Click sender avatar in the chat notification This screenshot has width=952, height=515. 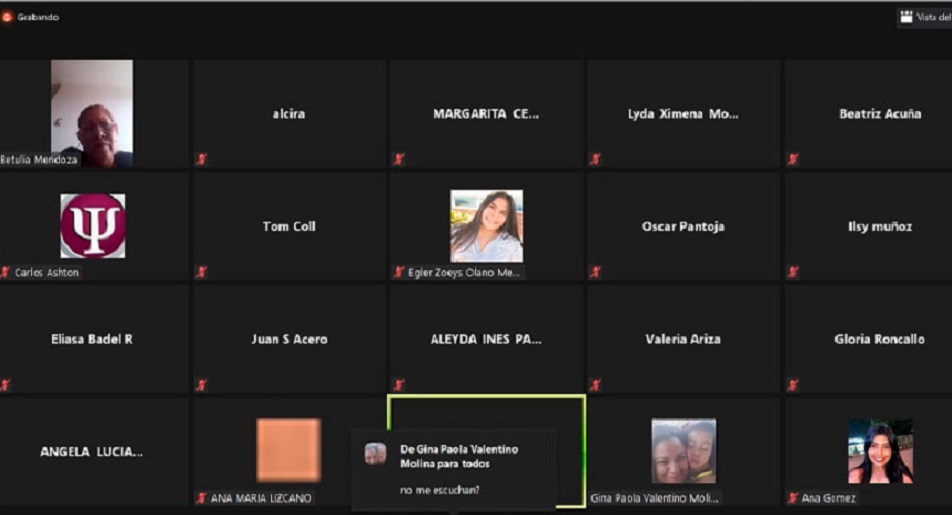pyautogui.click(x=375, y=454)
